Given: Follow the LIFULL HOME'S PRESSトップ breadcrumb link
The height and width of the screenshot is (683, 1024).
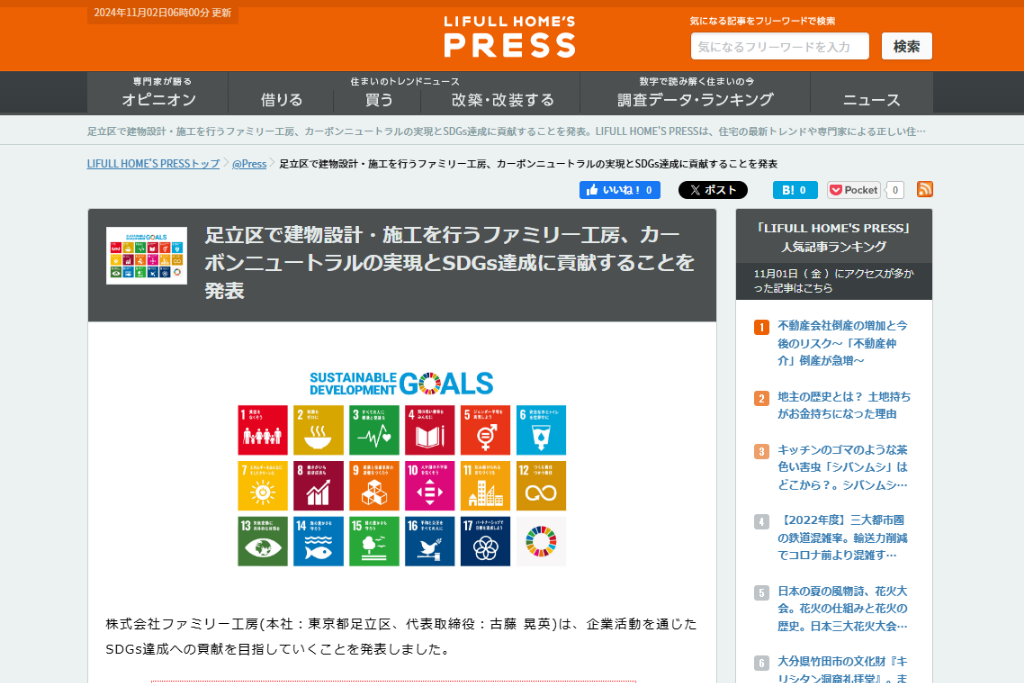Looking at the screenshot, I should 153,164.
